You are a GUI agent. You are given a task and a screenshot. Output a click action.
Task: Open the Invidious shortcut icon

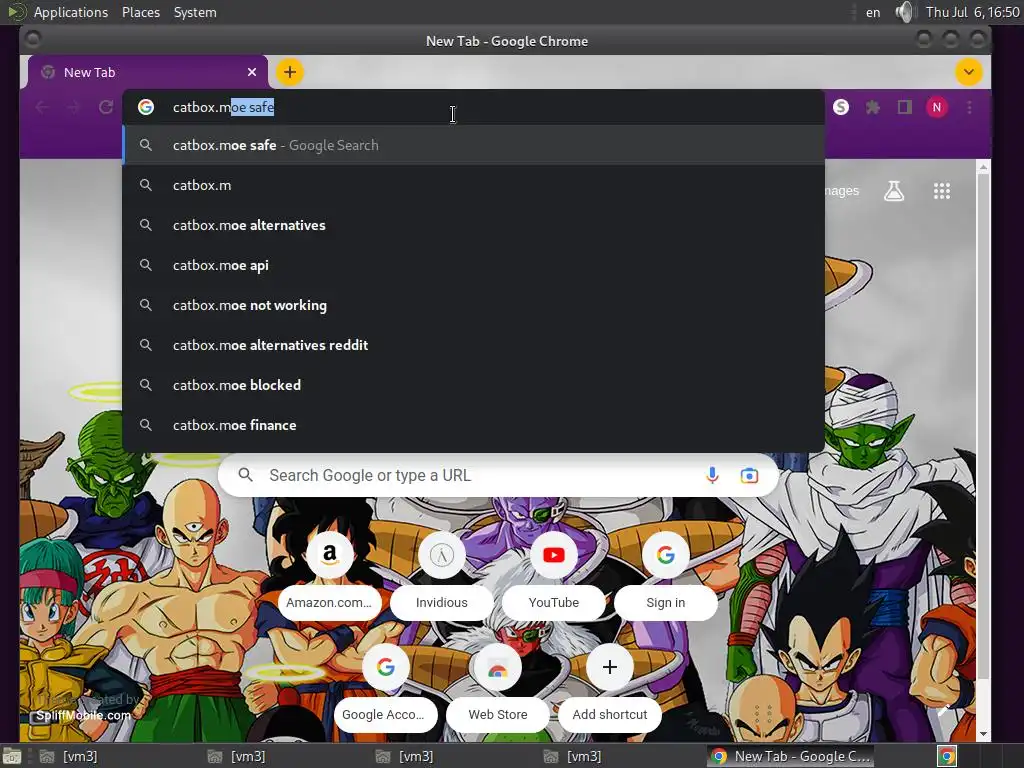click(x=442, y=555)
